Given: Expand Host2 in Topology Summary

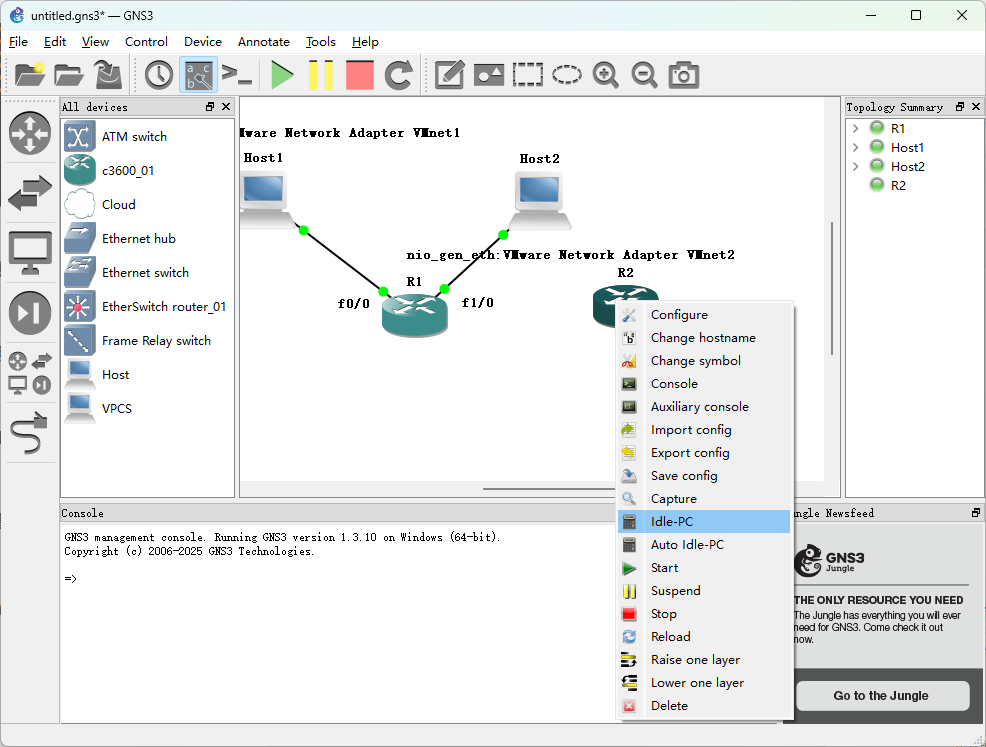Looking at the screenshot, I should click(855, 167).
